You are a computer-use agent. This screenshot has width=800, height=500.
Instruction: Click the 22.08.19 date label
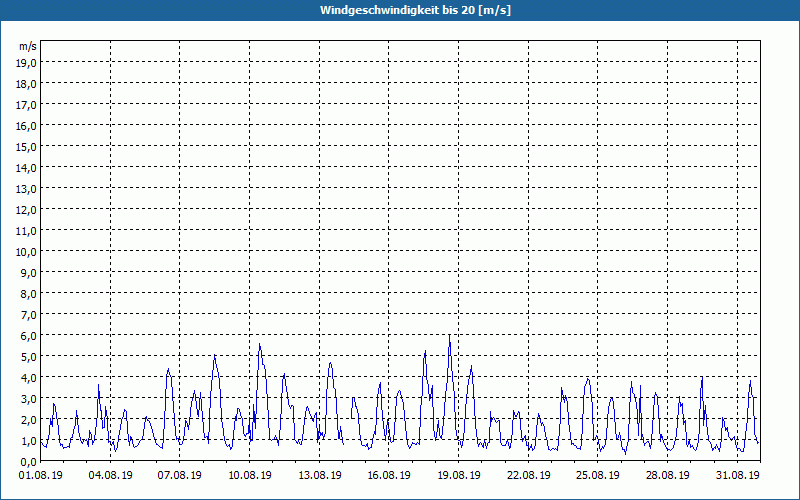529,475
